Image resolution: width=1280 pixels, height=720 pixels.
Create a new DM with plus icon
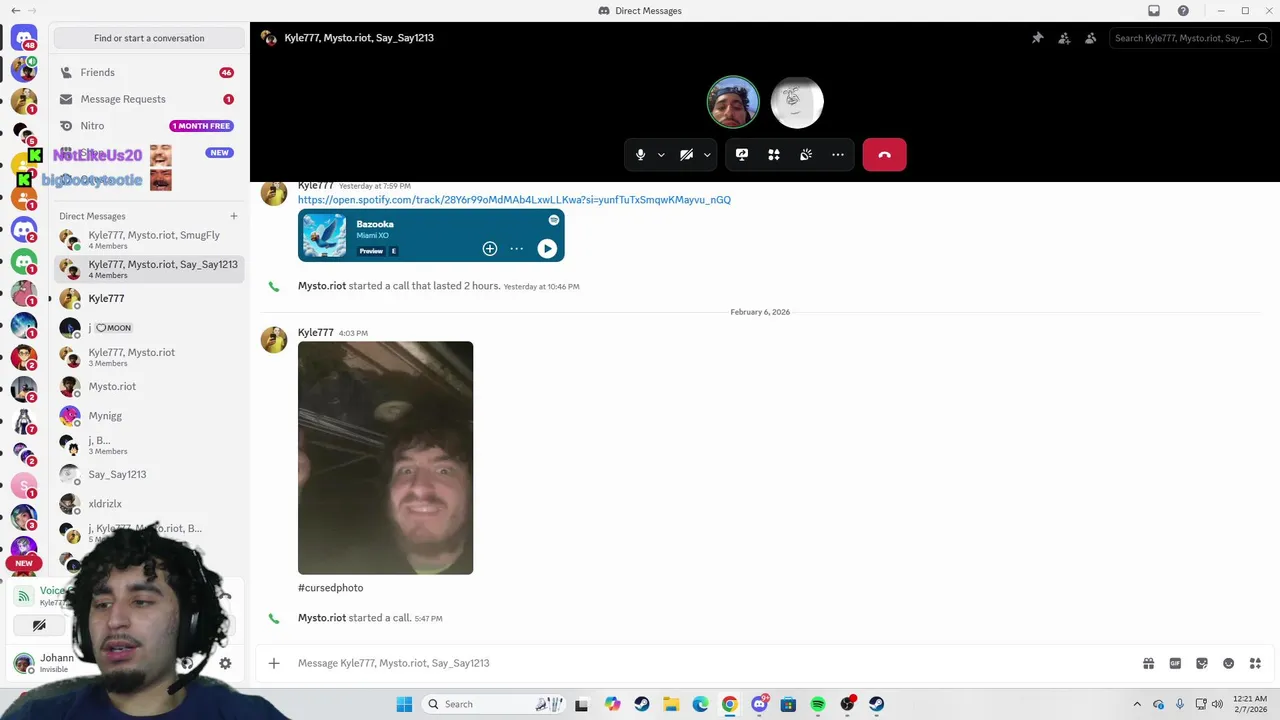(x=234, y=216)
